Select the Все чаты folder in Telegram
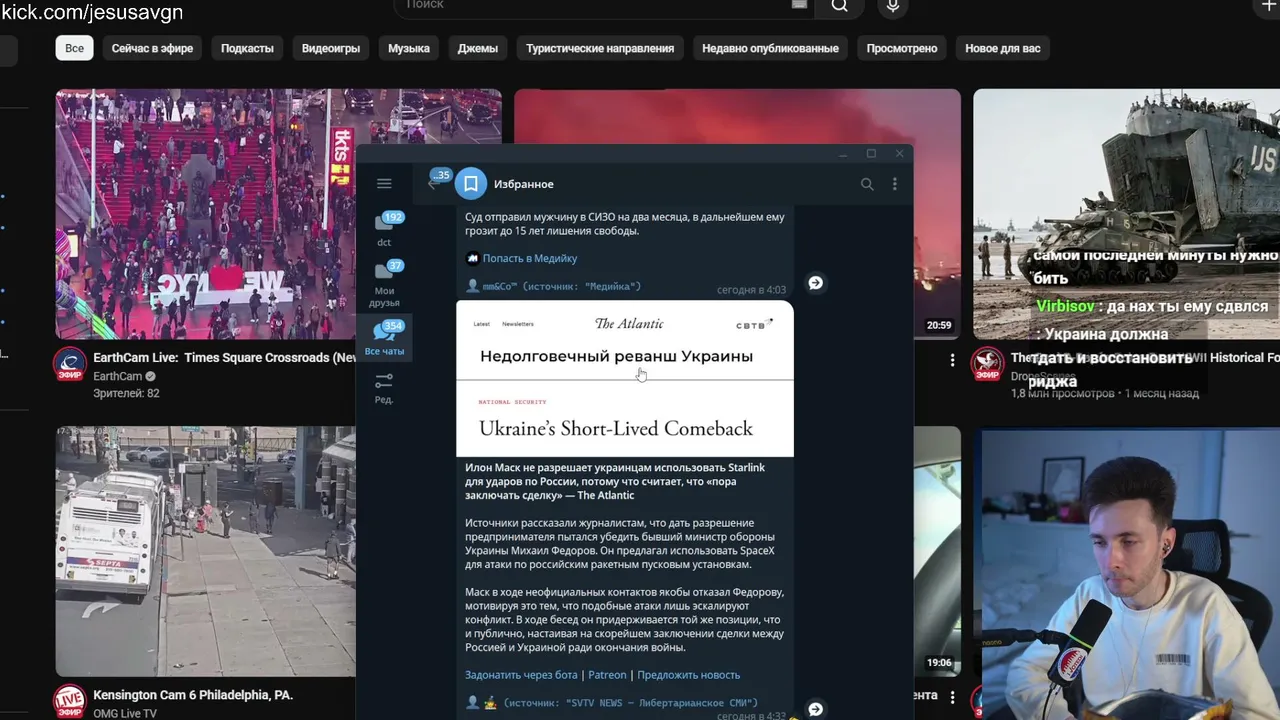This screenshot has width=1280, height=720. 384,339
